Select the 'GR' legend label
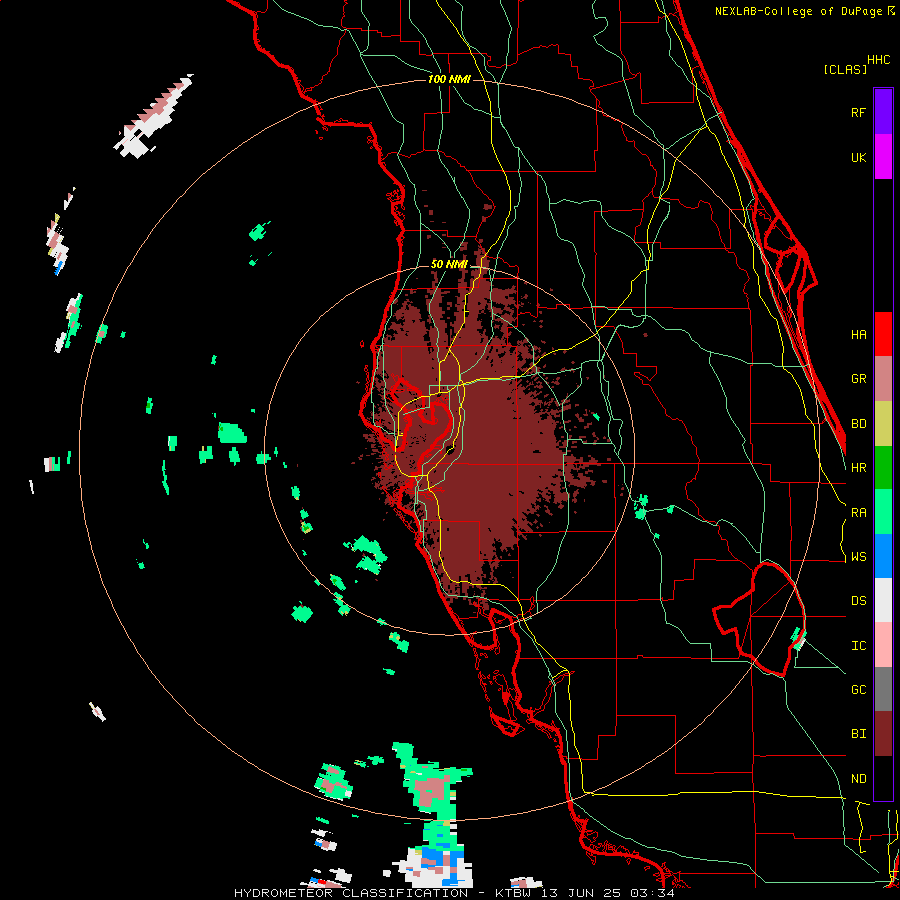 pos(858,379)
